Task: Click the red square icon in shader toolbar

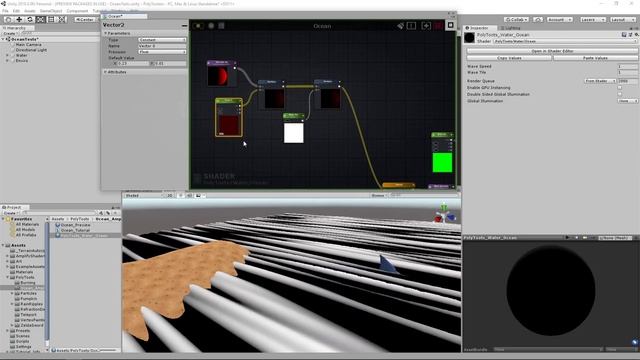Action: [438, 26]
